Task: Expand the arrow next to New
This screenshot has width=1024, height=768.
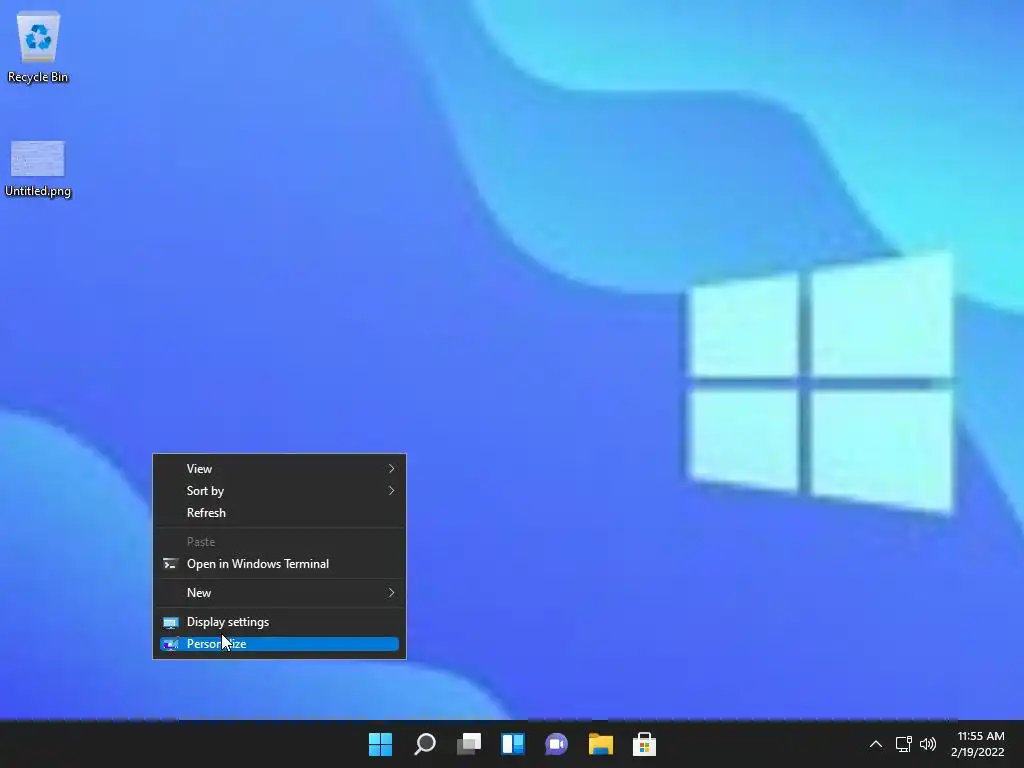Action: click(x=391, y=593)
